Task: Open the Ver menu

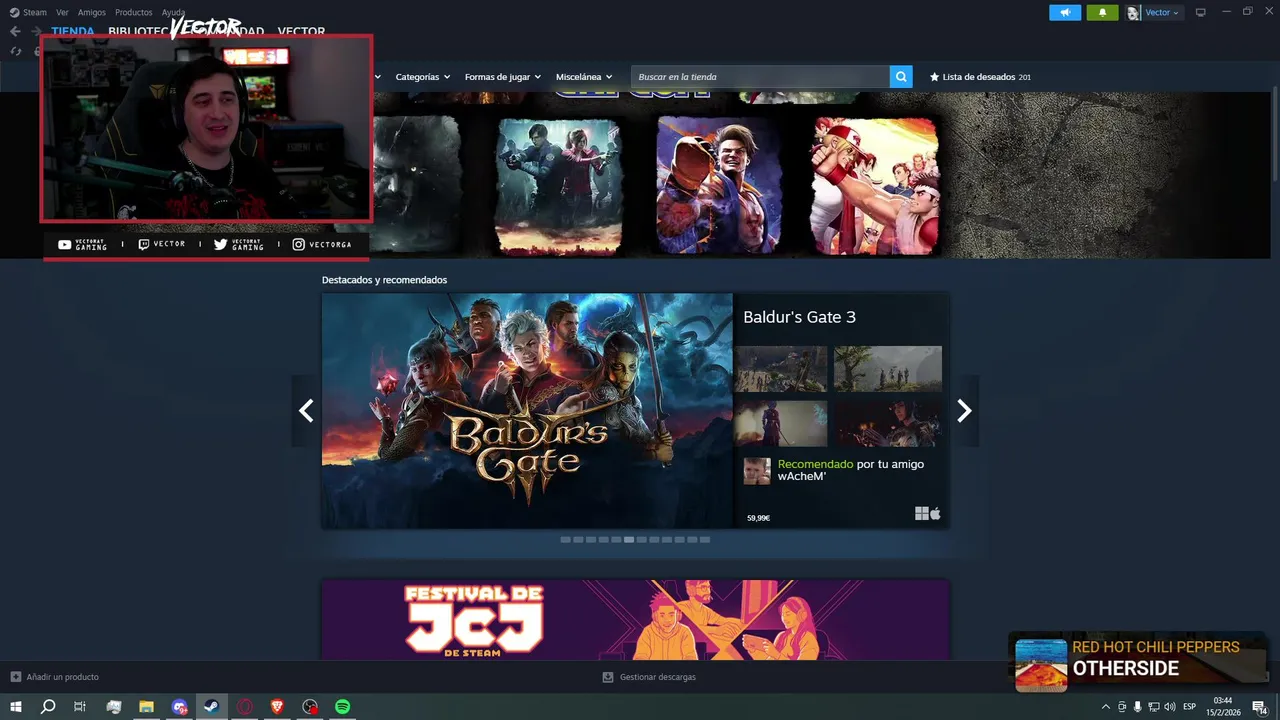Action: click(x=63, y=12)
